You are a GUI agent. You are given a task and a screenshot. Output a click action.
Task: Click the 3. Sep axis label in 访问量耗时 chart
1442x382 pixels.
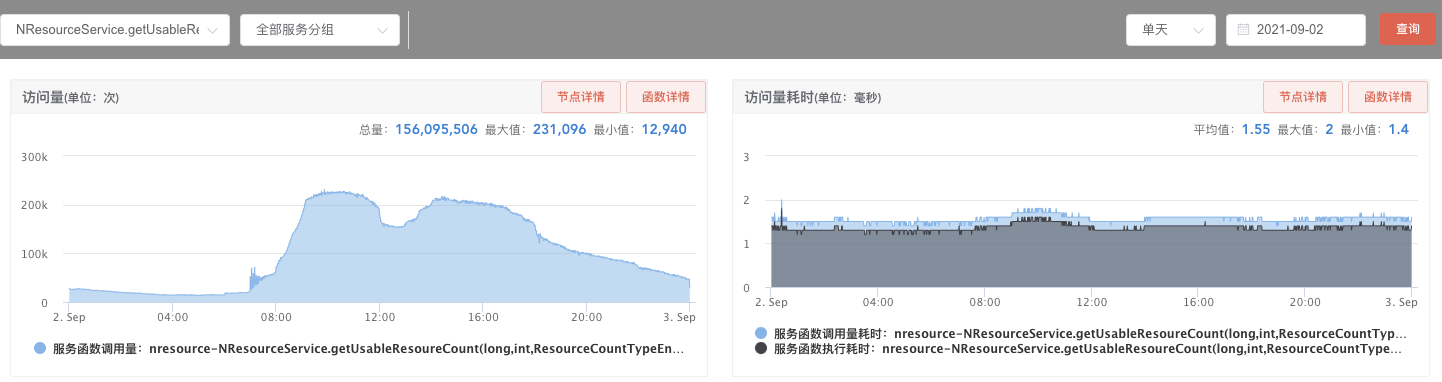point(1402,302)
